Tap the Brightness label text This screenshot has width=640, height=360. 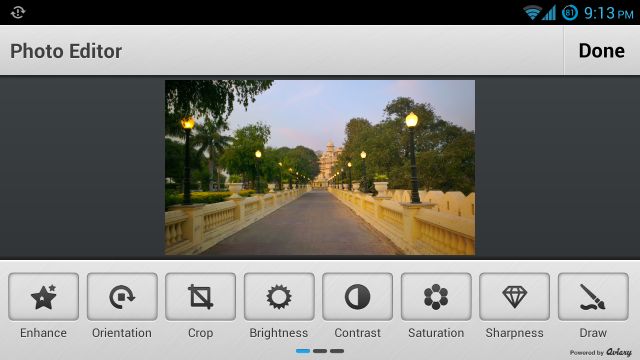(x=279, y=333)
